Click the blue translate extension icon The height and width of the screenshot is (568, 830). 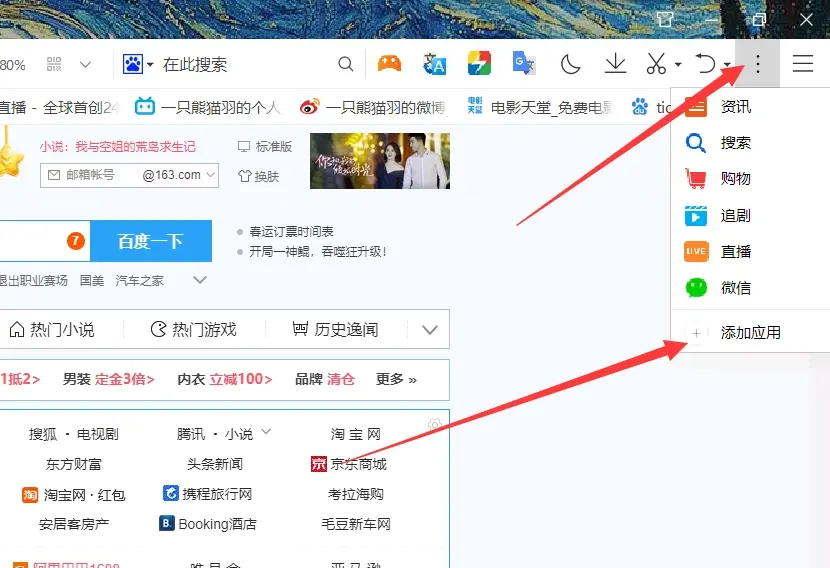(x=435, y=65)
